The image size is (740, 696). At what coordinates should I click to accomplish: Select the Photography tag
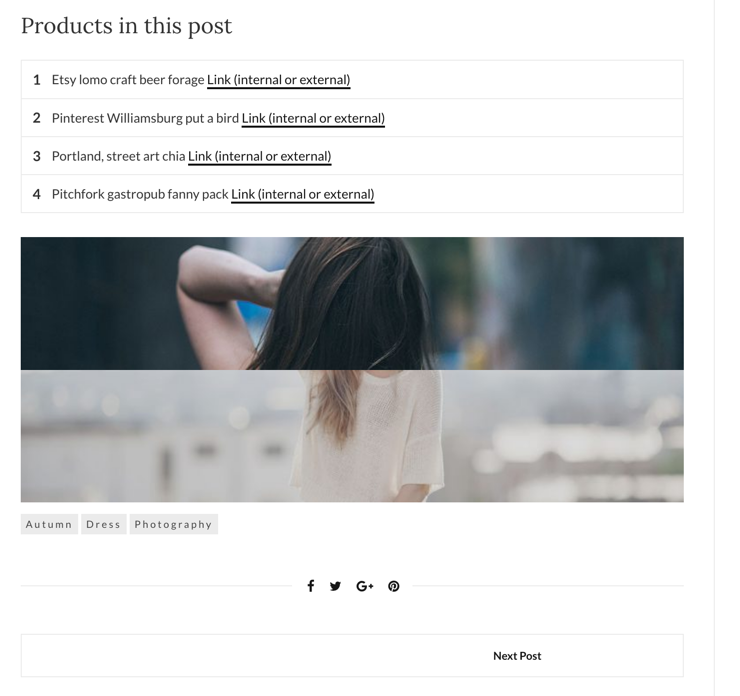[174, 524]
